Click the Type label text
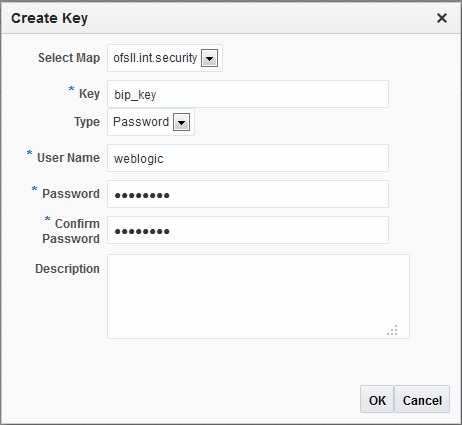462x425 pixels. point(87,122)
